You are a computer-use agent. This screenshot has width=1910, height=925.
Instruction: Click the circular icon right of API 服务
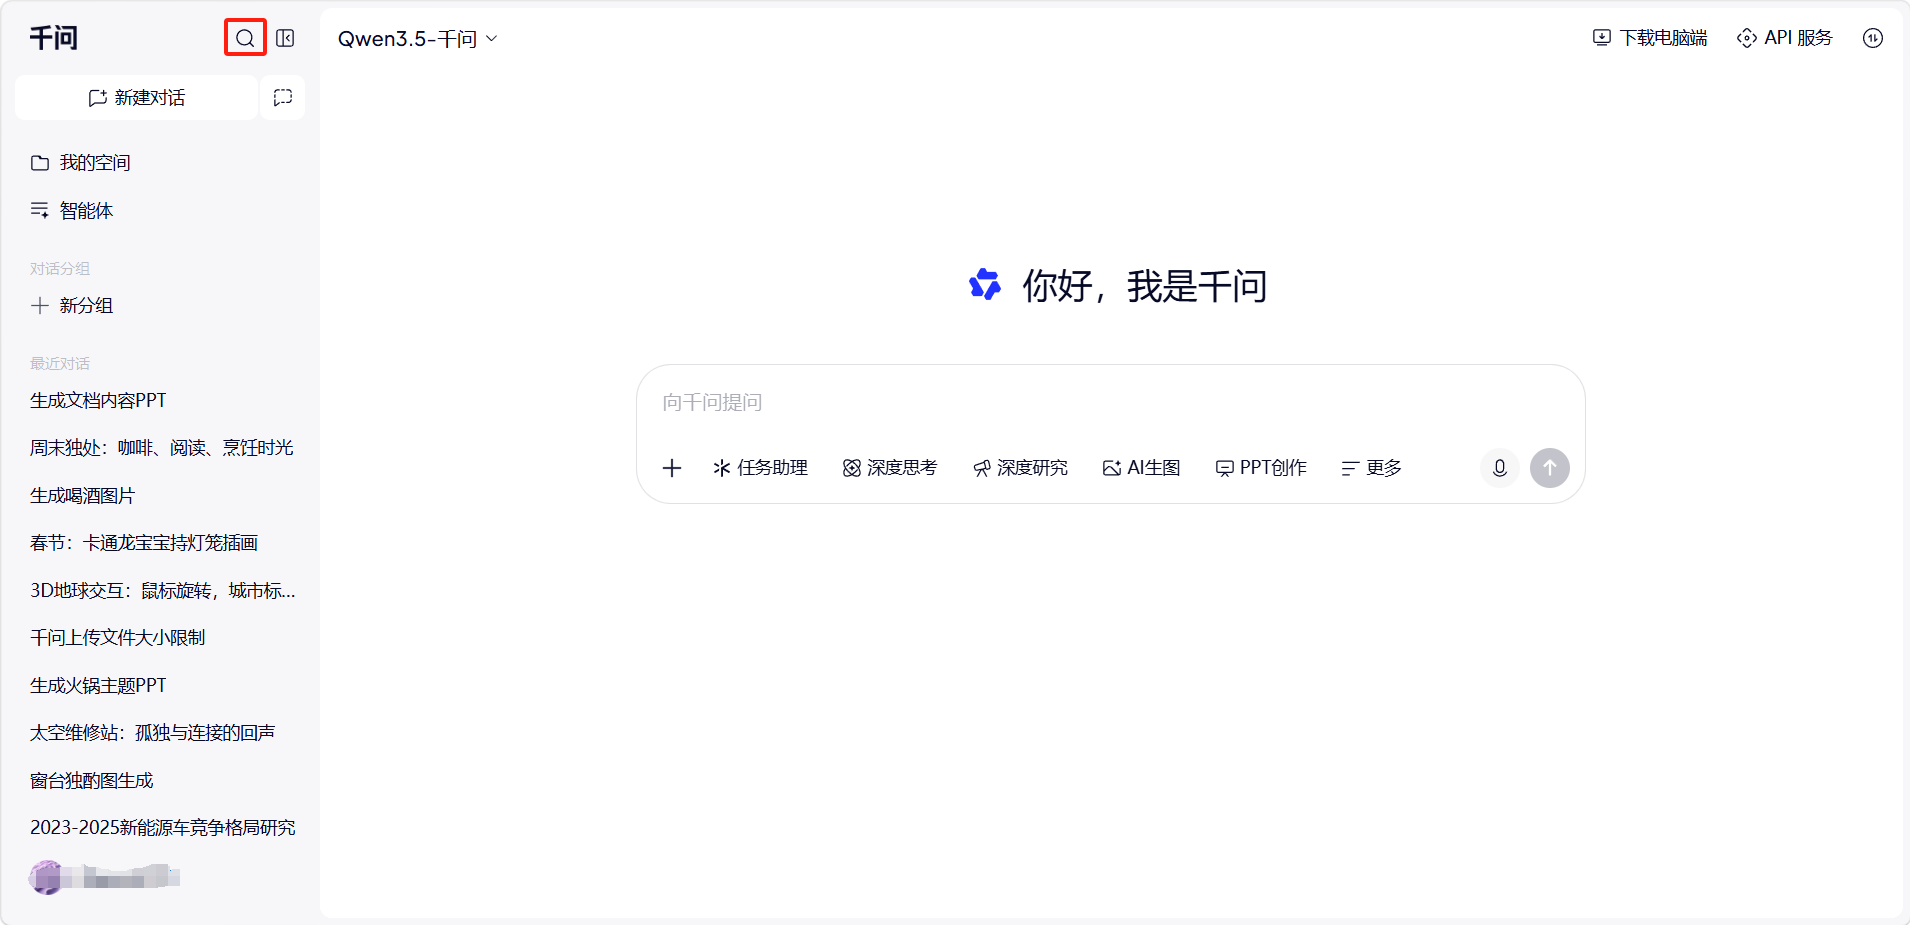[1873, 38]
